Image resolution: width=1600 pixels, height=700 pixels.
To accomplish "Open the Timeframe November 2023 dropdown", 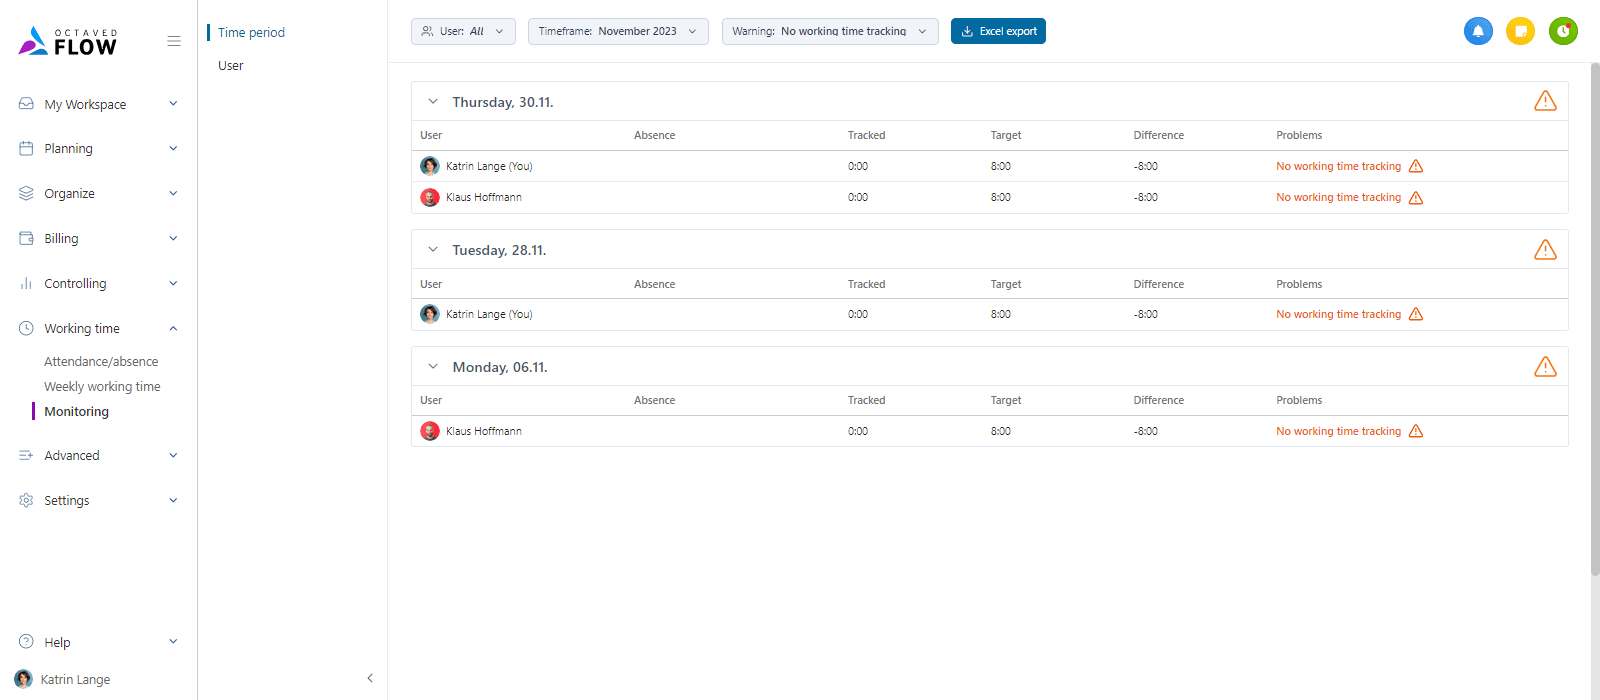I will (618, 31).
